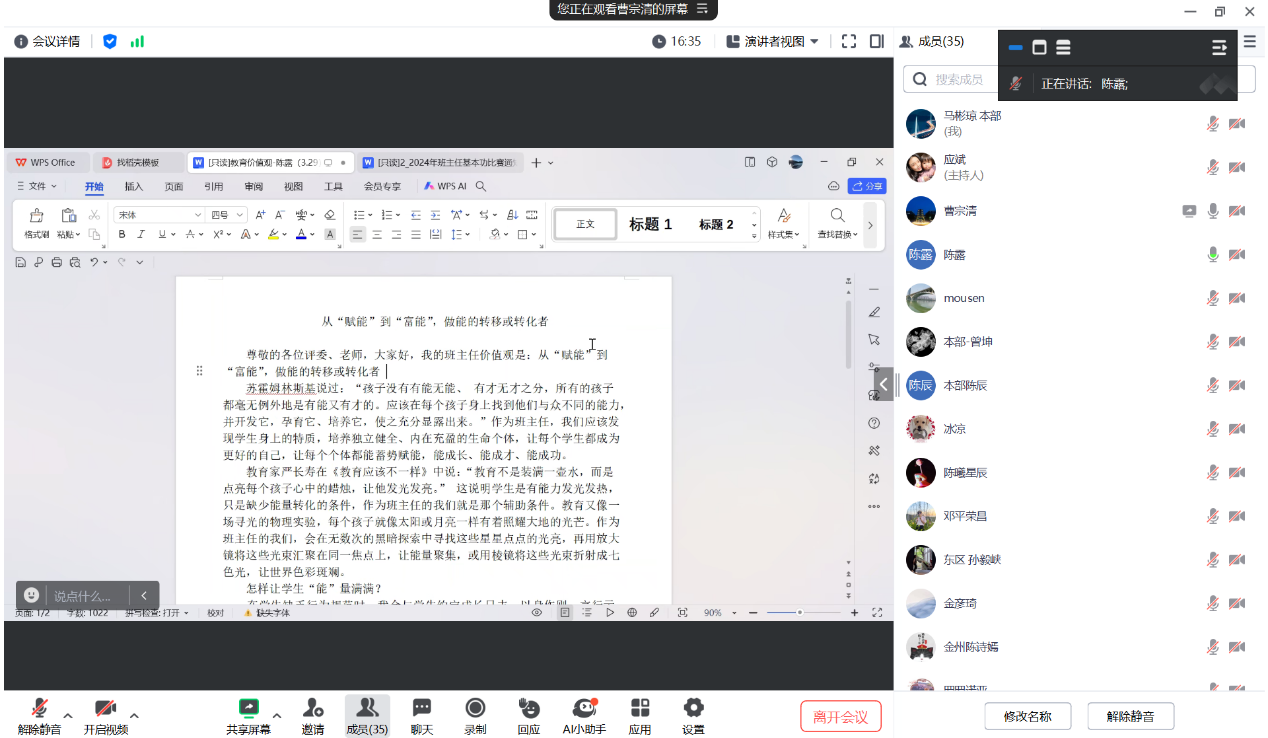Click the blue security shield icon

pos(110,42)
